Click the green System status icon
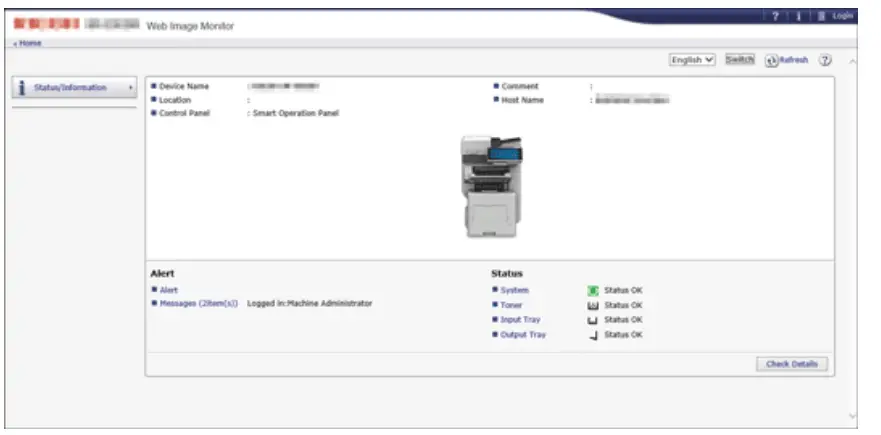This screenshot has height=435, width=881. tap(593, 291)
